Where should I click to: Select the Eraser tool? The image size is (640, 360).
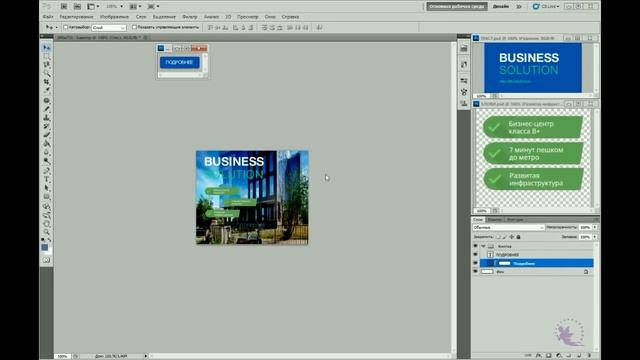click(47, 135)
